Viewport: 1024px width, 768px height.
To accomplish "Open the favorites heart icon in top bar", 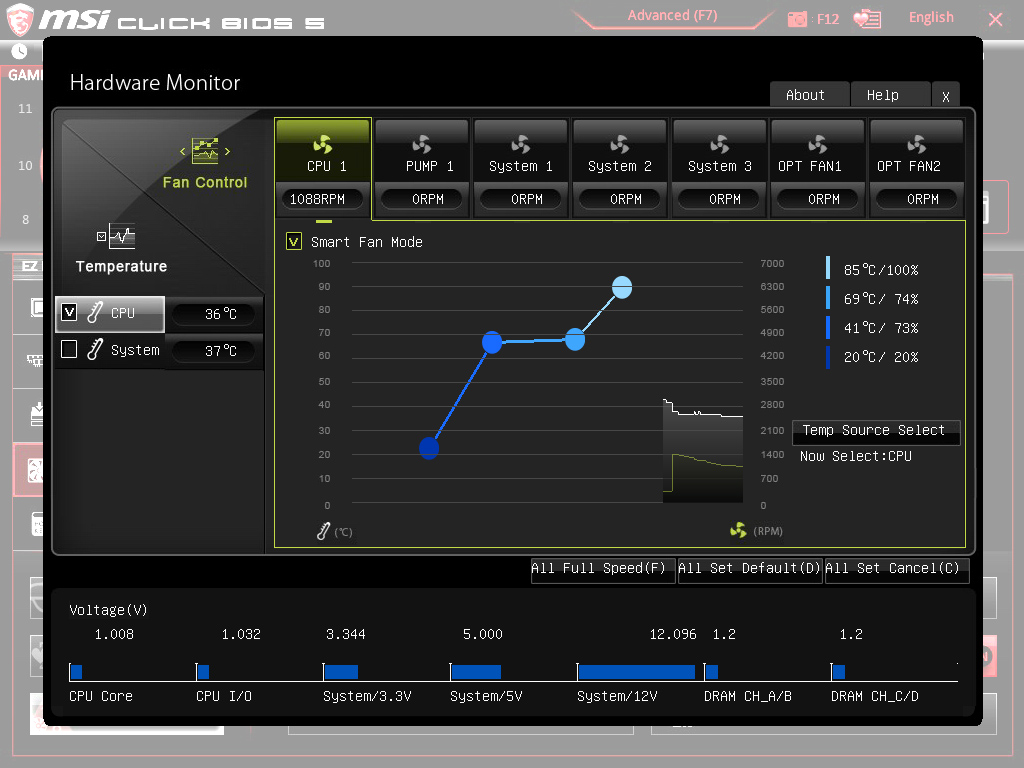I will click(867, 18).
